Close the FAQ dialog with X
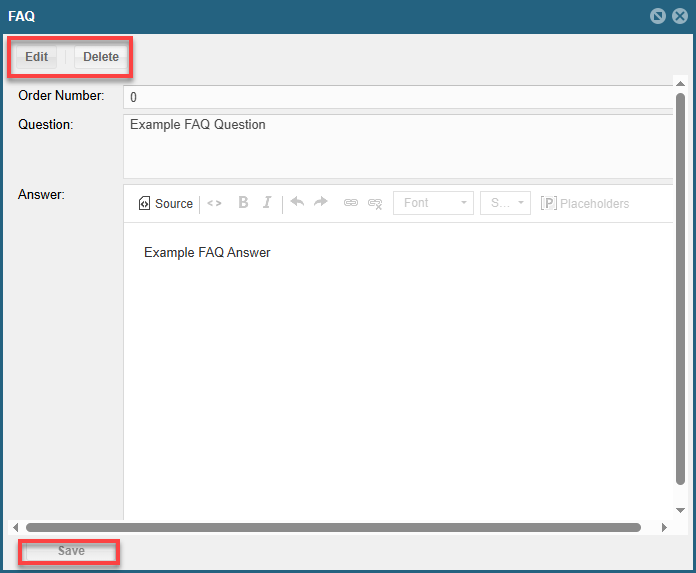 [680, 16]
